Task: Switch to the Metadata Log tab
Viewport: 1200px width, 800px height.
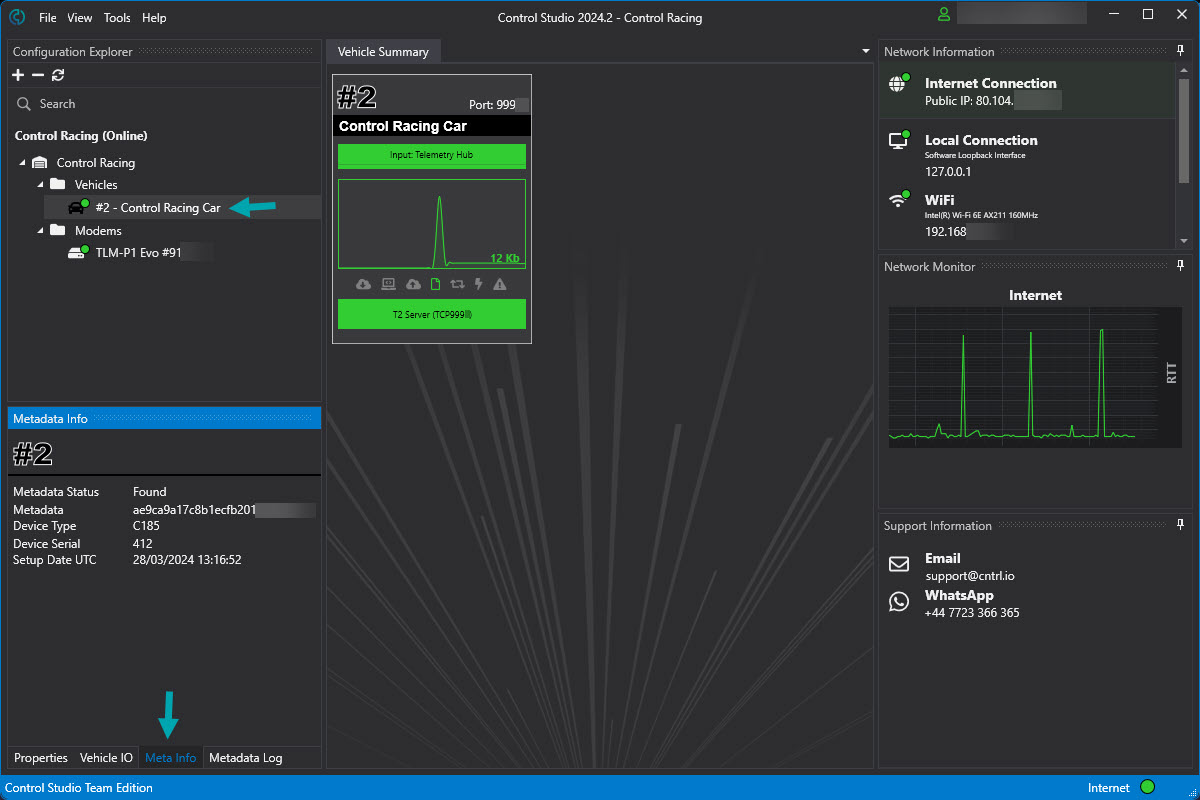Action: (246, 758)
